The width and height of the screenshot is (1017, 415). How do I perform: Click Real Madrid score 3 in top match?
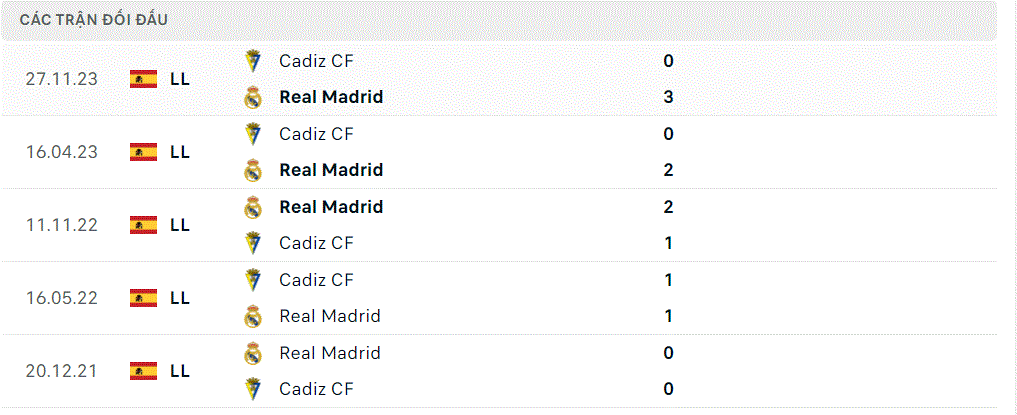click(x=669, y=97)
